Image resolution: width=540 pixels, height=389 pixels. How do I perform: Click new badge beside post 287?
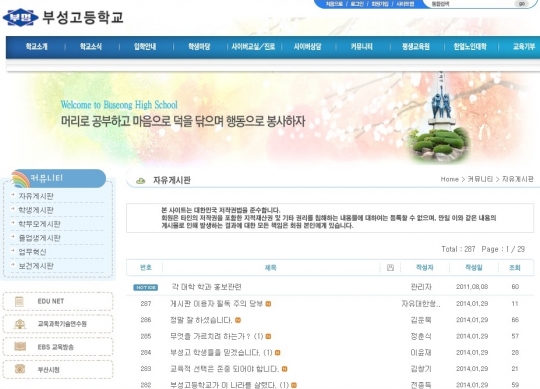268,304
